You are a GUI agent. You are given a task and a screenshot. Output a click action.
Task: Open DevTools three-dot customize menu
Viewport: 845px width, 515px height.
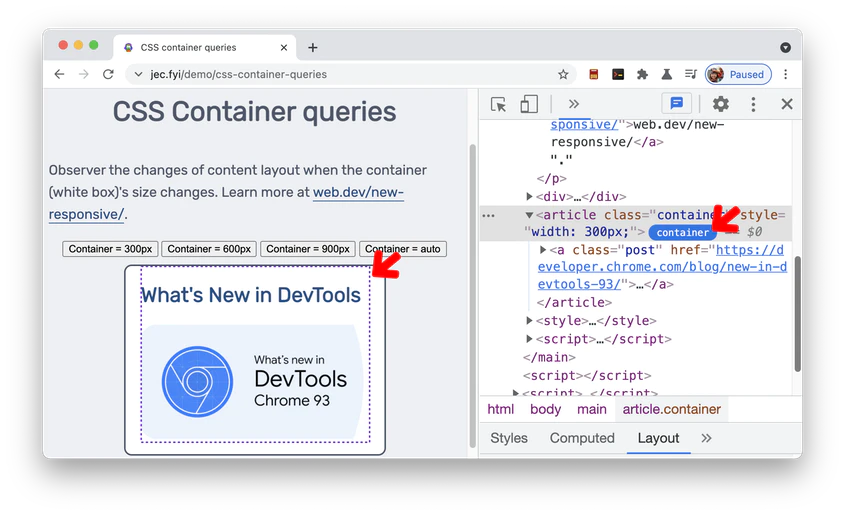pos(753,104)
